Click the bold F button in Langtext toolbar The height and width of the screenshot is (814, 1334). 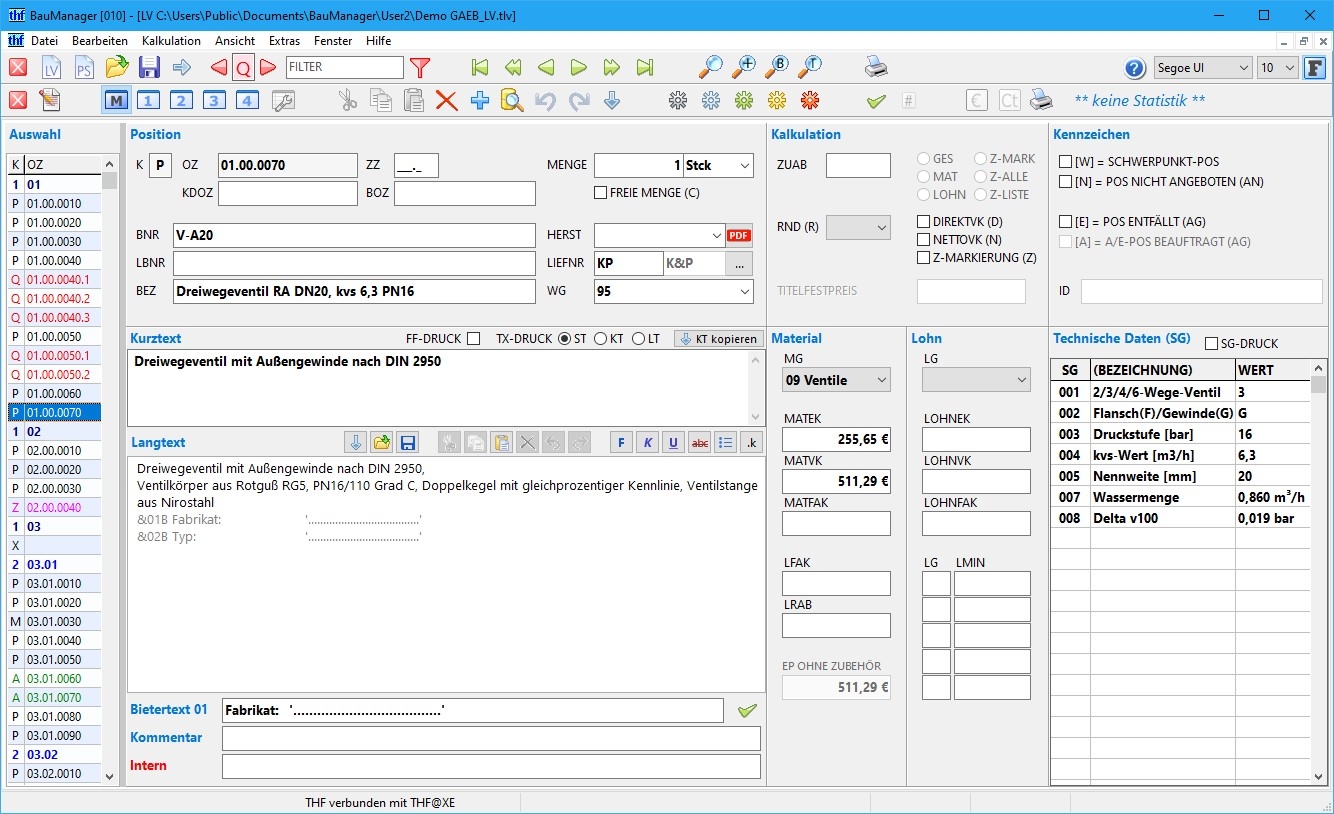coord(621,443)
